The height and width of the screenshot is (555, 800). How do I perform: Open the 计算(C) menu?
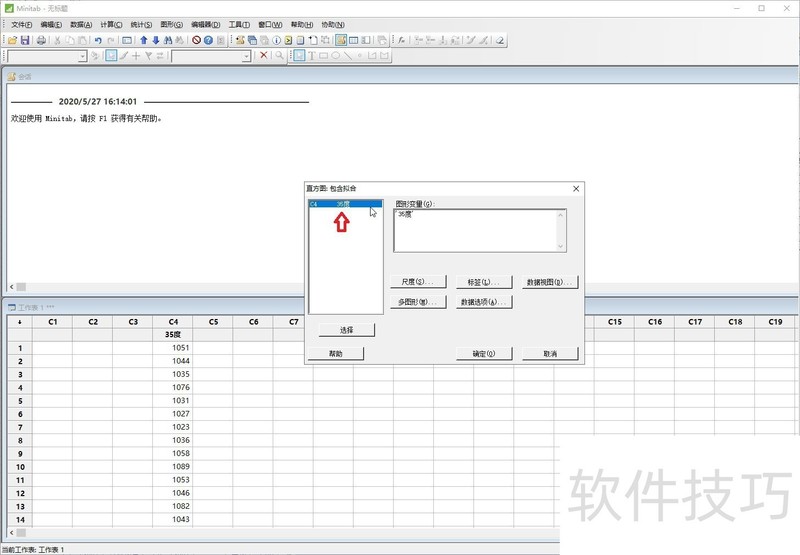click(x=111, y=24)
